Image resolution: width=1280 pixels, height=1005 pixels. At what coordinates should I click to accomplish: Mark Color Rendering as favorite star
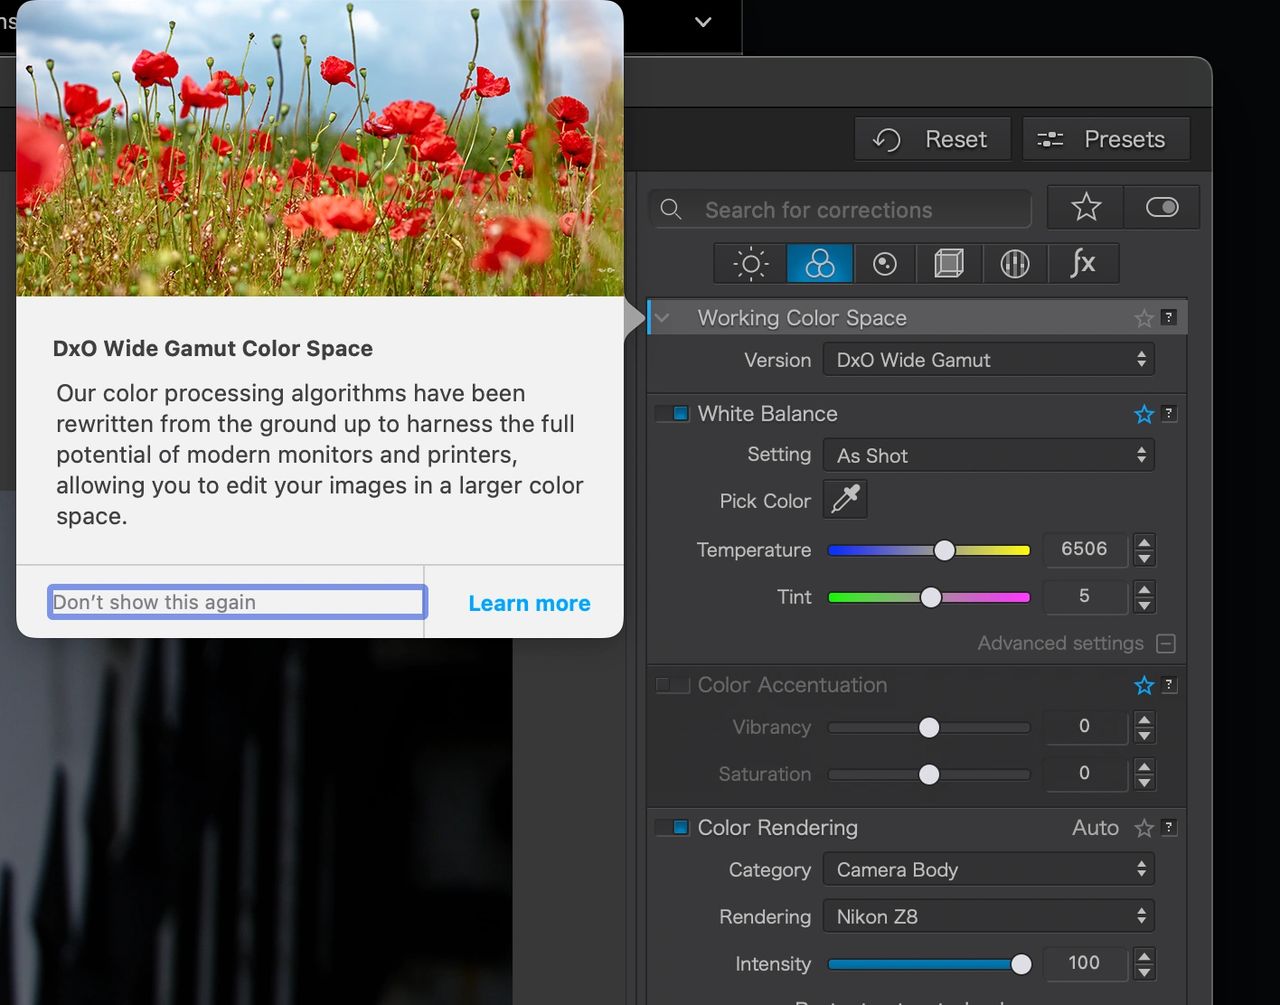pyautogui.click(x=1144, y=828)
